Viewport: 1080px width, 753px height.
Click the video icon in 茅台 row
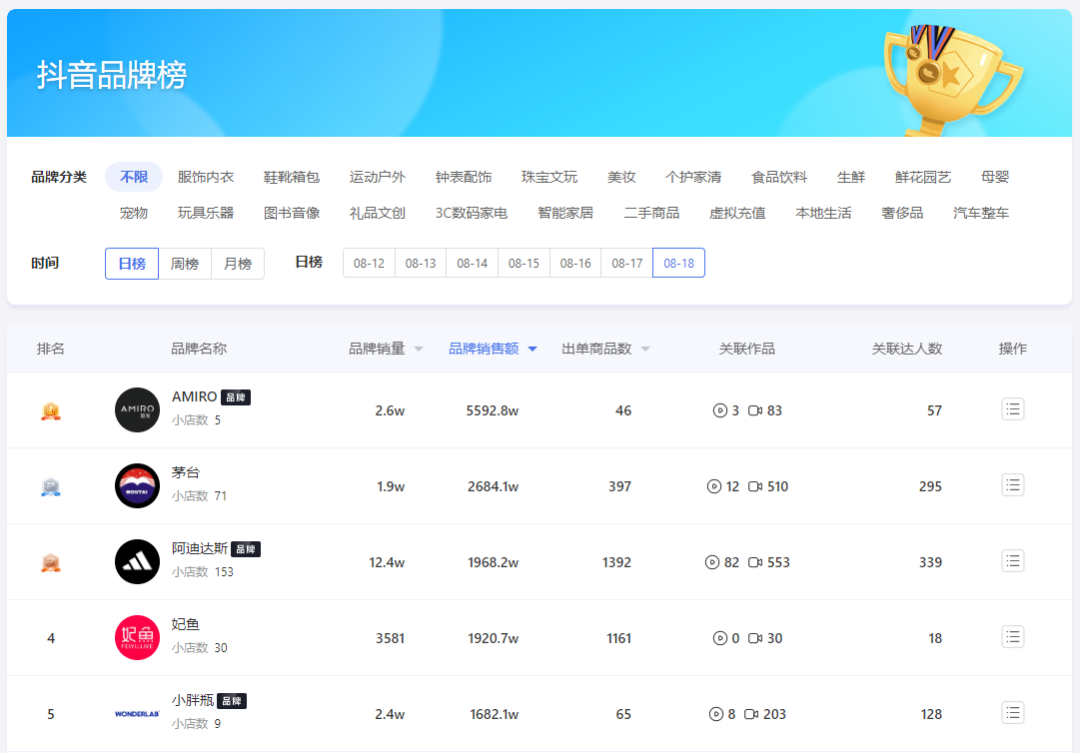[755, 486]
